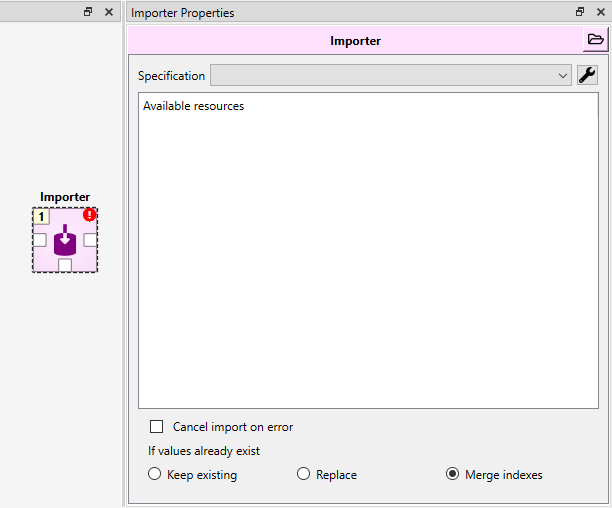Click the Available resources list header

click(194, 106)
